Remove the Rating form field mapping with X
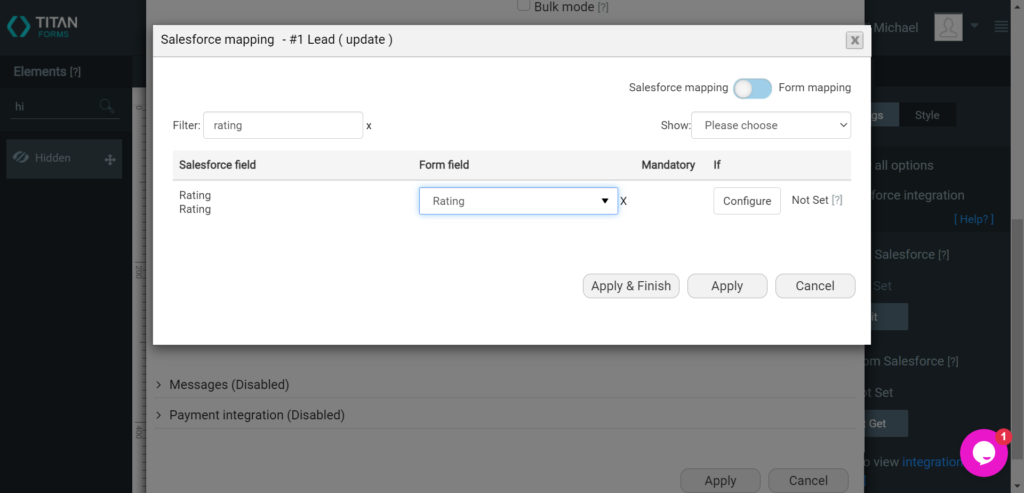The width and height of the screenshot is (1024, 493). (624, 201)
